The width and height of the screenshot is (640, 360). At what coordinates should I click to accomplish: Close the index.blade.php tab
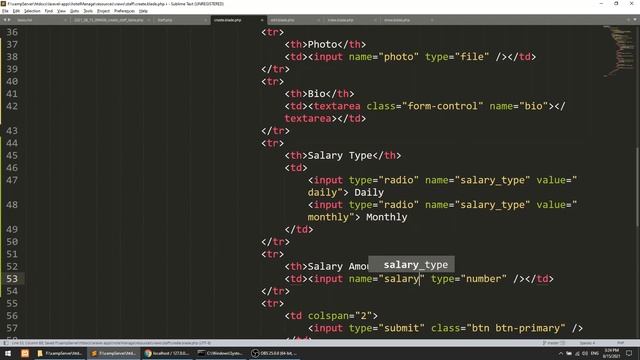pos(375,20)
